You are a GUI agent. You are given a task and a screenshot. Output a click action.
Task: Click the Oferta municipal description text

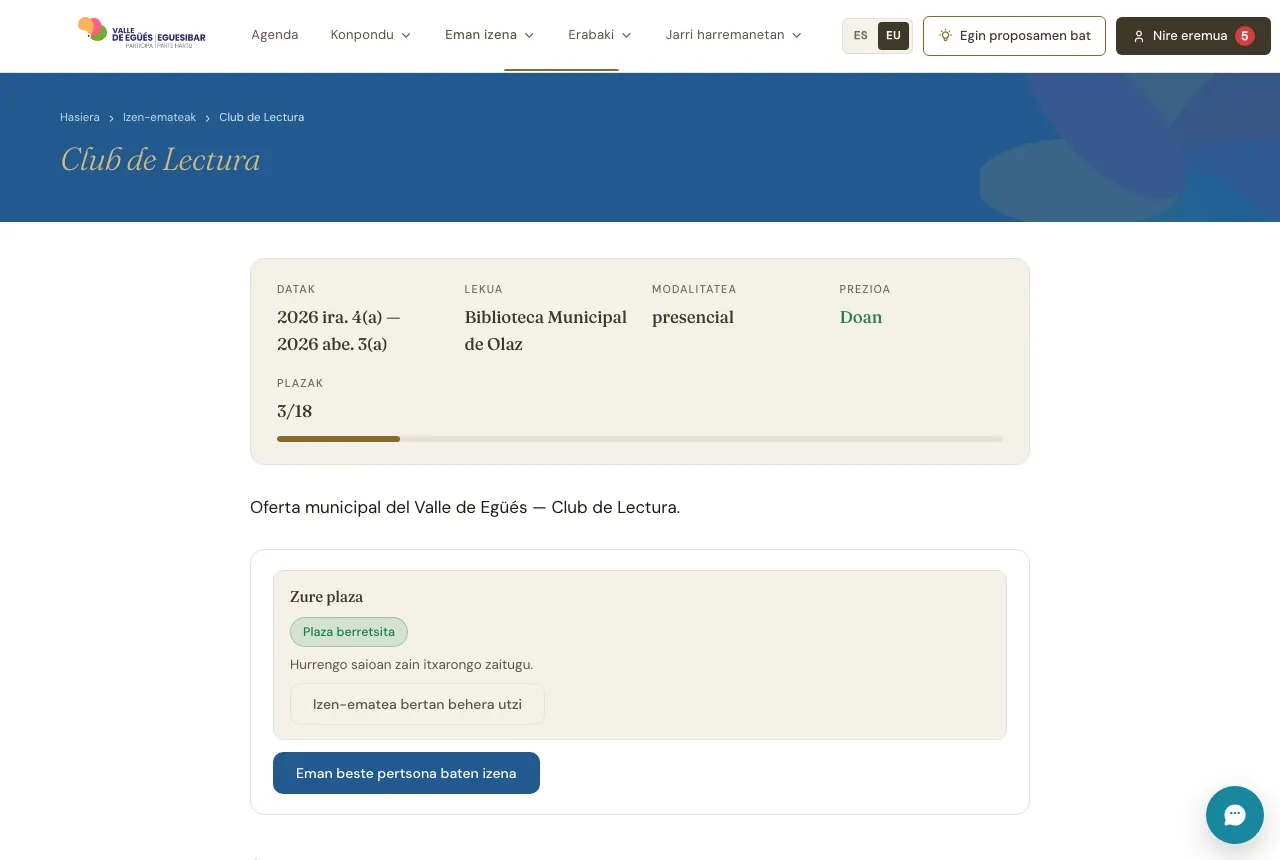pos(465,507)
